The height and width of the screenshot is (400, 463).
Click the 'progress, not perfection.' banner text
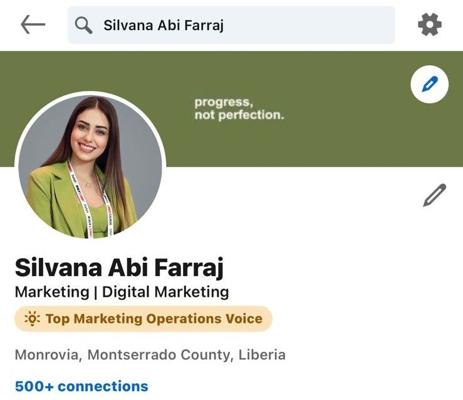(x=239, y=108)
